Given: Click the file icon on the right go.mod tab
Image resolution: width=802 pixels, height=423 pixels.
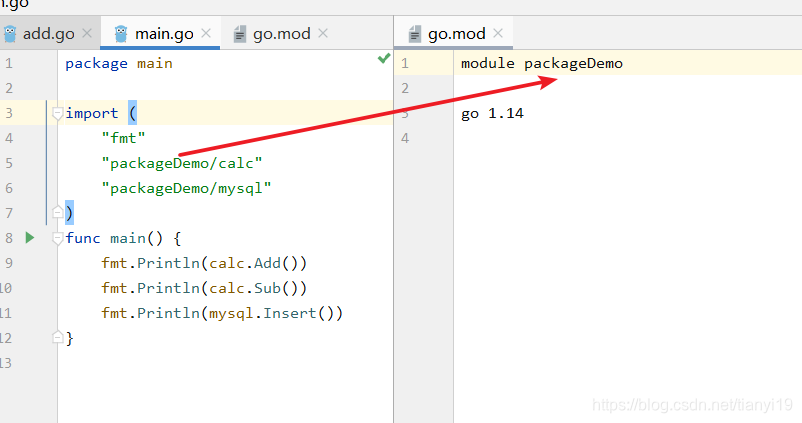Looking at the screenshot, I should point(414,34).
